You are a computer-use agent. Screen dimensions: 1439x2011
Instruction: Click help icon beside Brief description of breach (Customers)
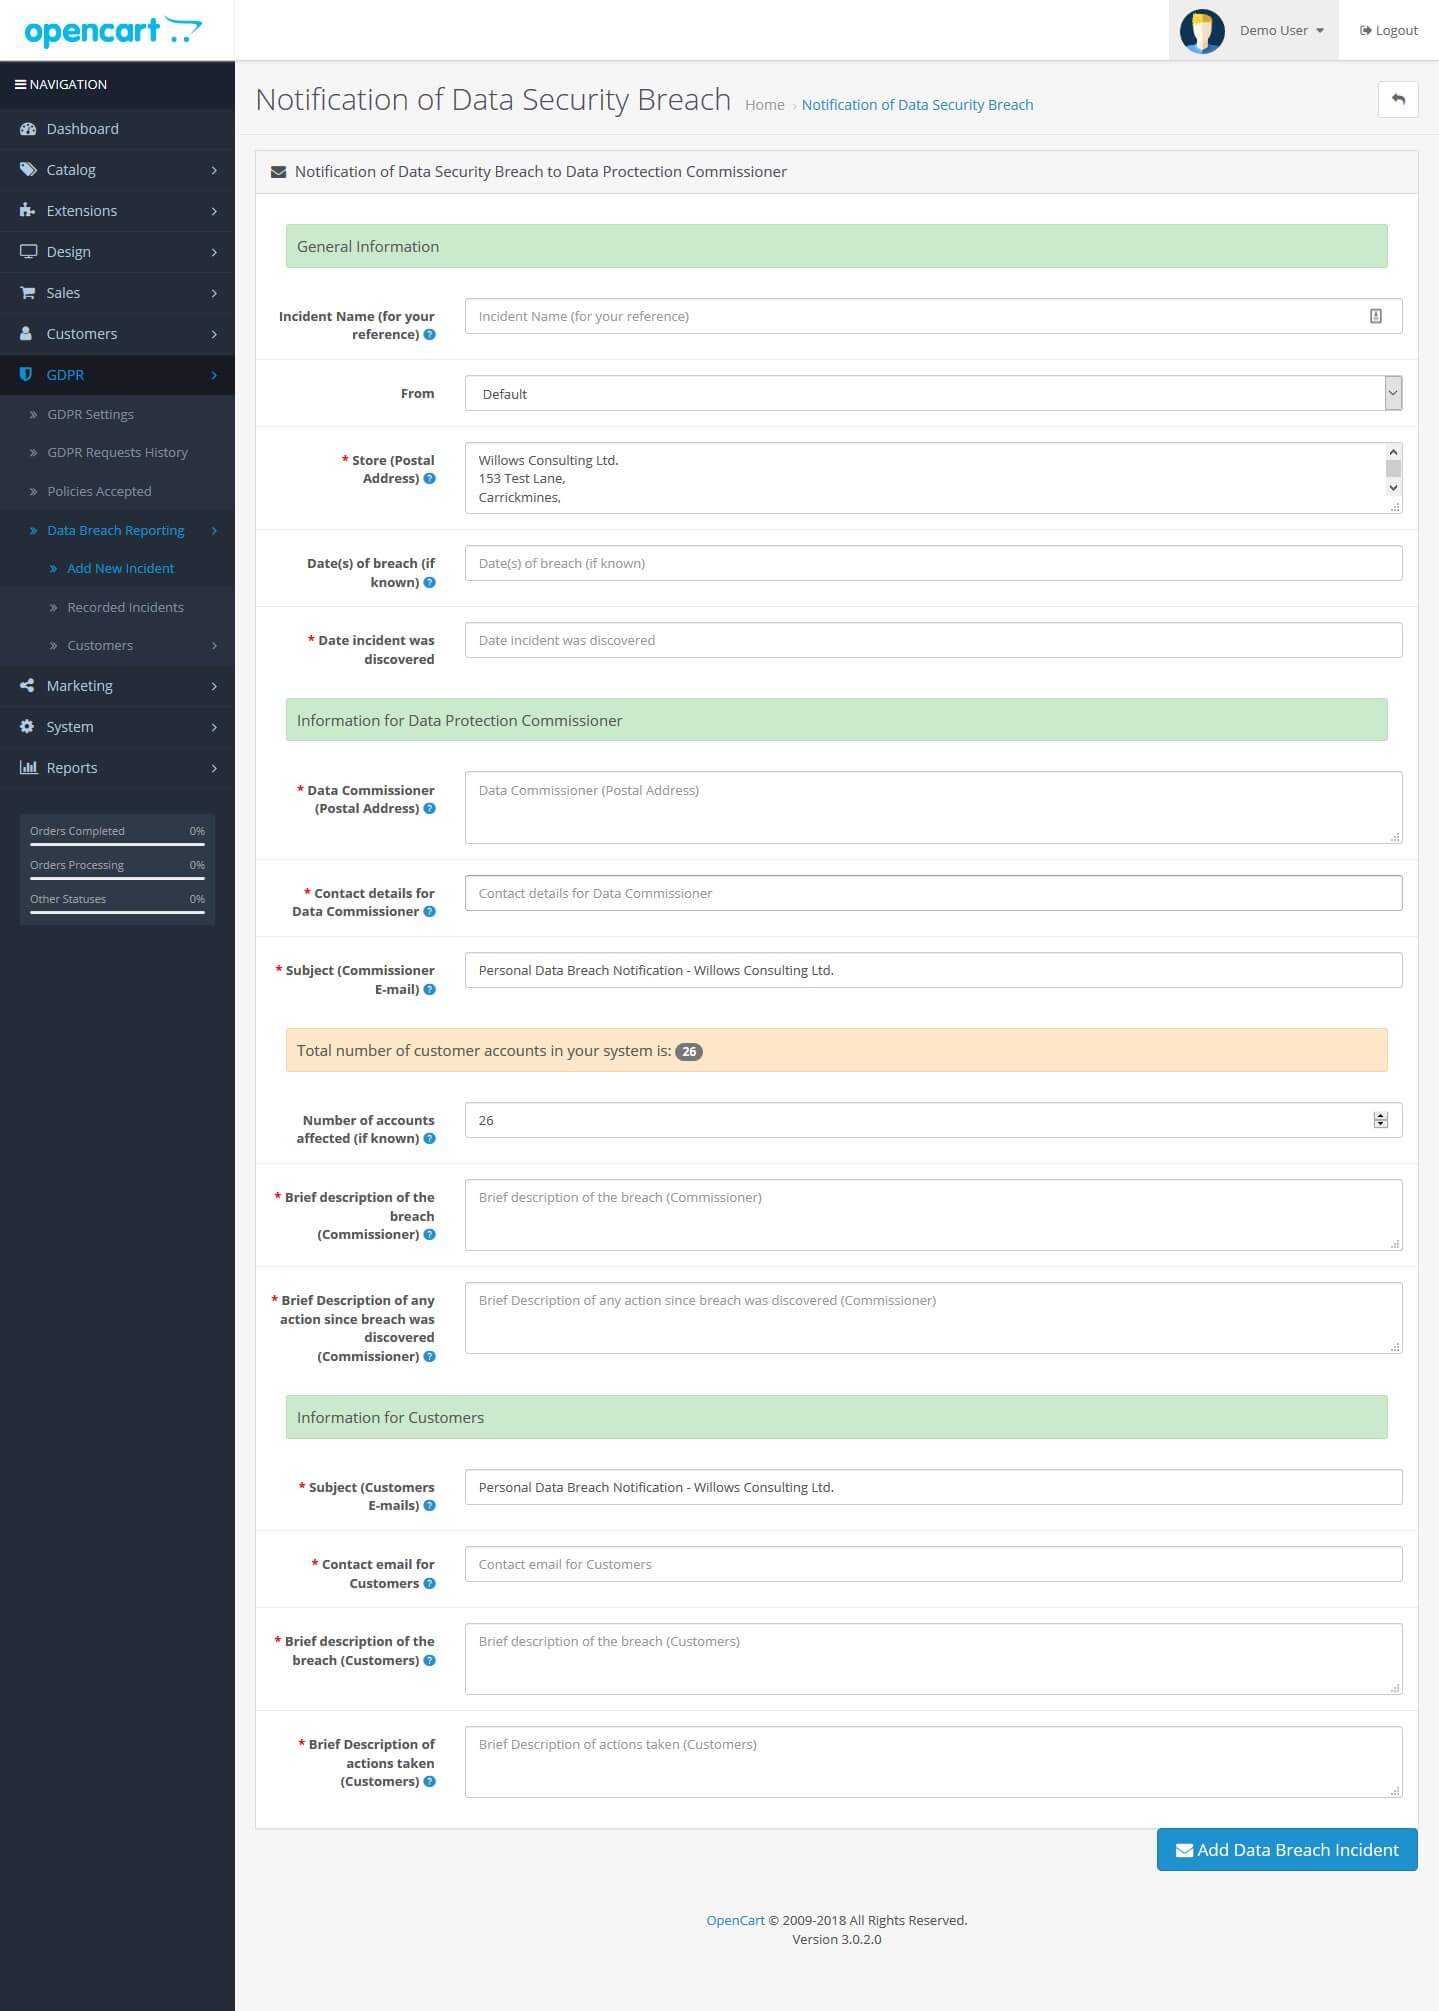click(430, 1661)
